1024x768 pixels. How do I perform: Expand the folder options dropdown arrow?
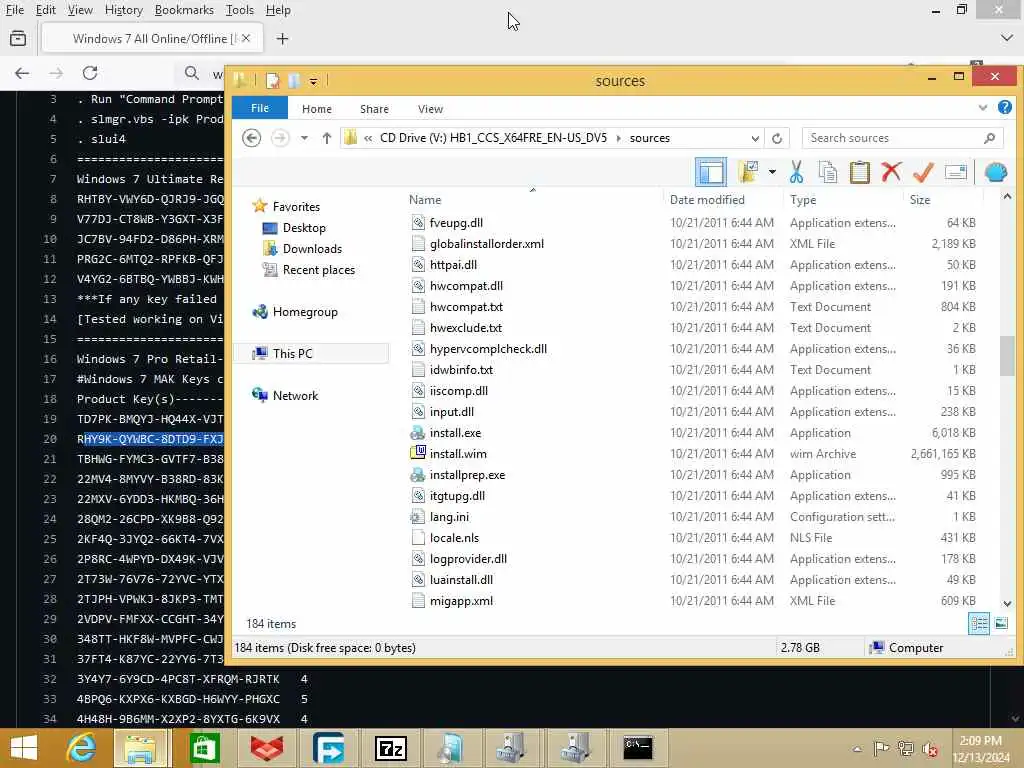(772, 172)
